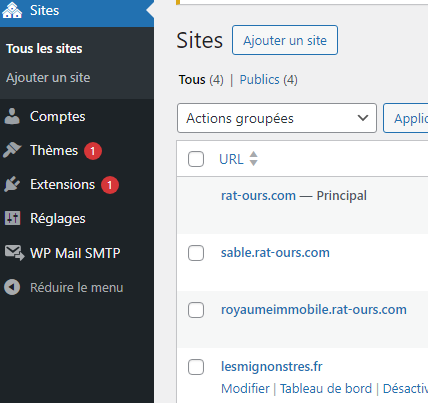The width and height of the screenshot is (428, 403).
Task: Open Comptes via its person icon
Action: 12,116
